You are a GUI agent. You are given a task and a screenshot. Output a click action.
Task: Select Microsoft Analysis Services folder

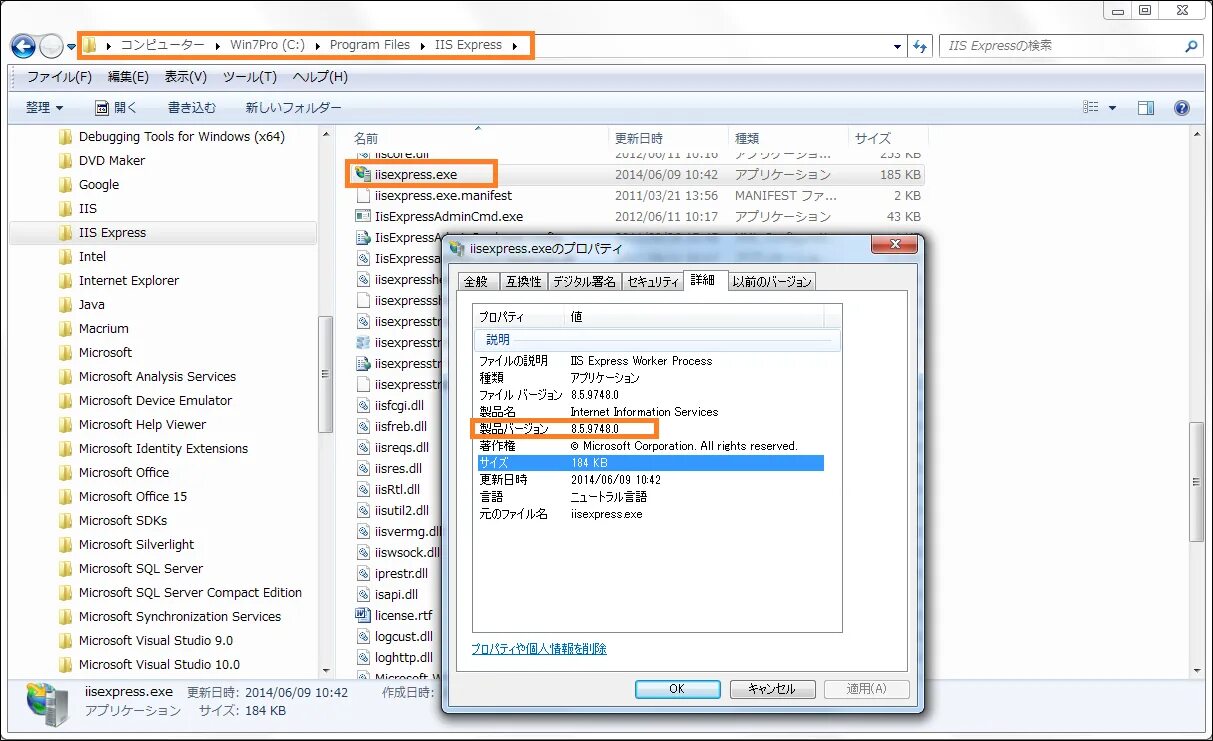pos(157,377)
